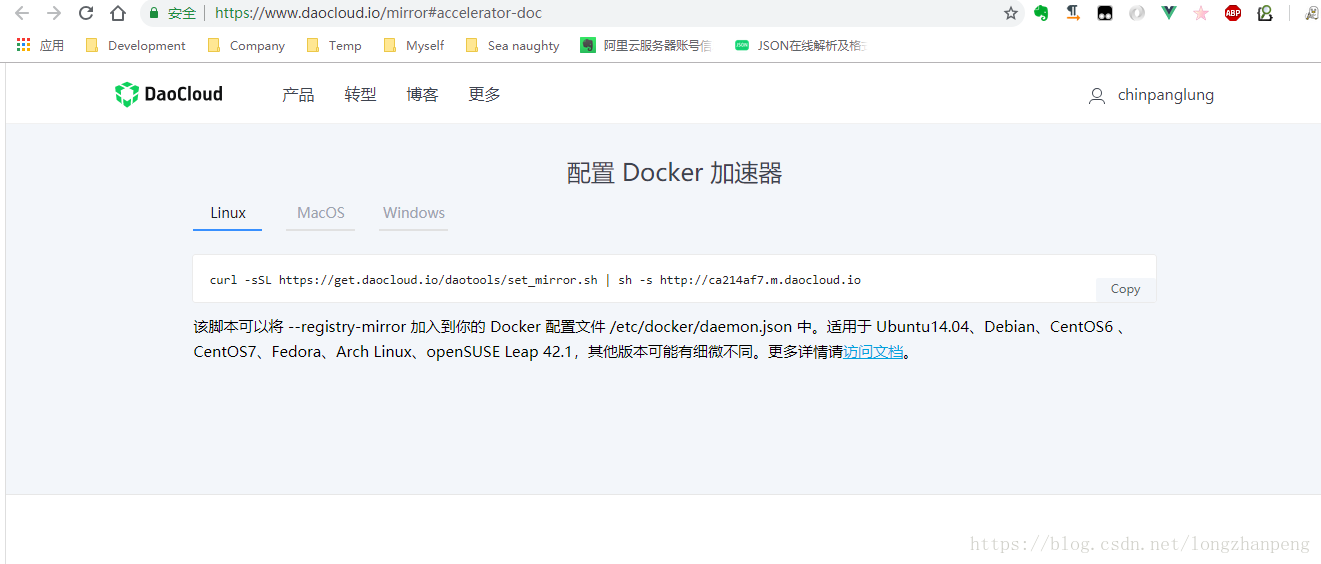
Task: Click the user avatar icon beside chinpanglung
Action: (1097, 96)
